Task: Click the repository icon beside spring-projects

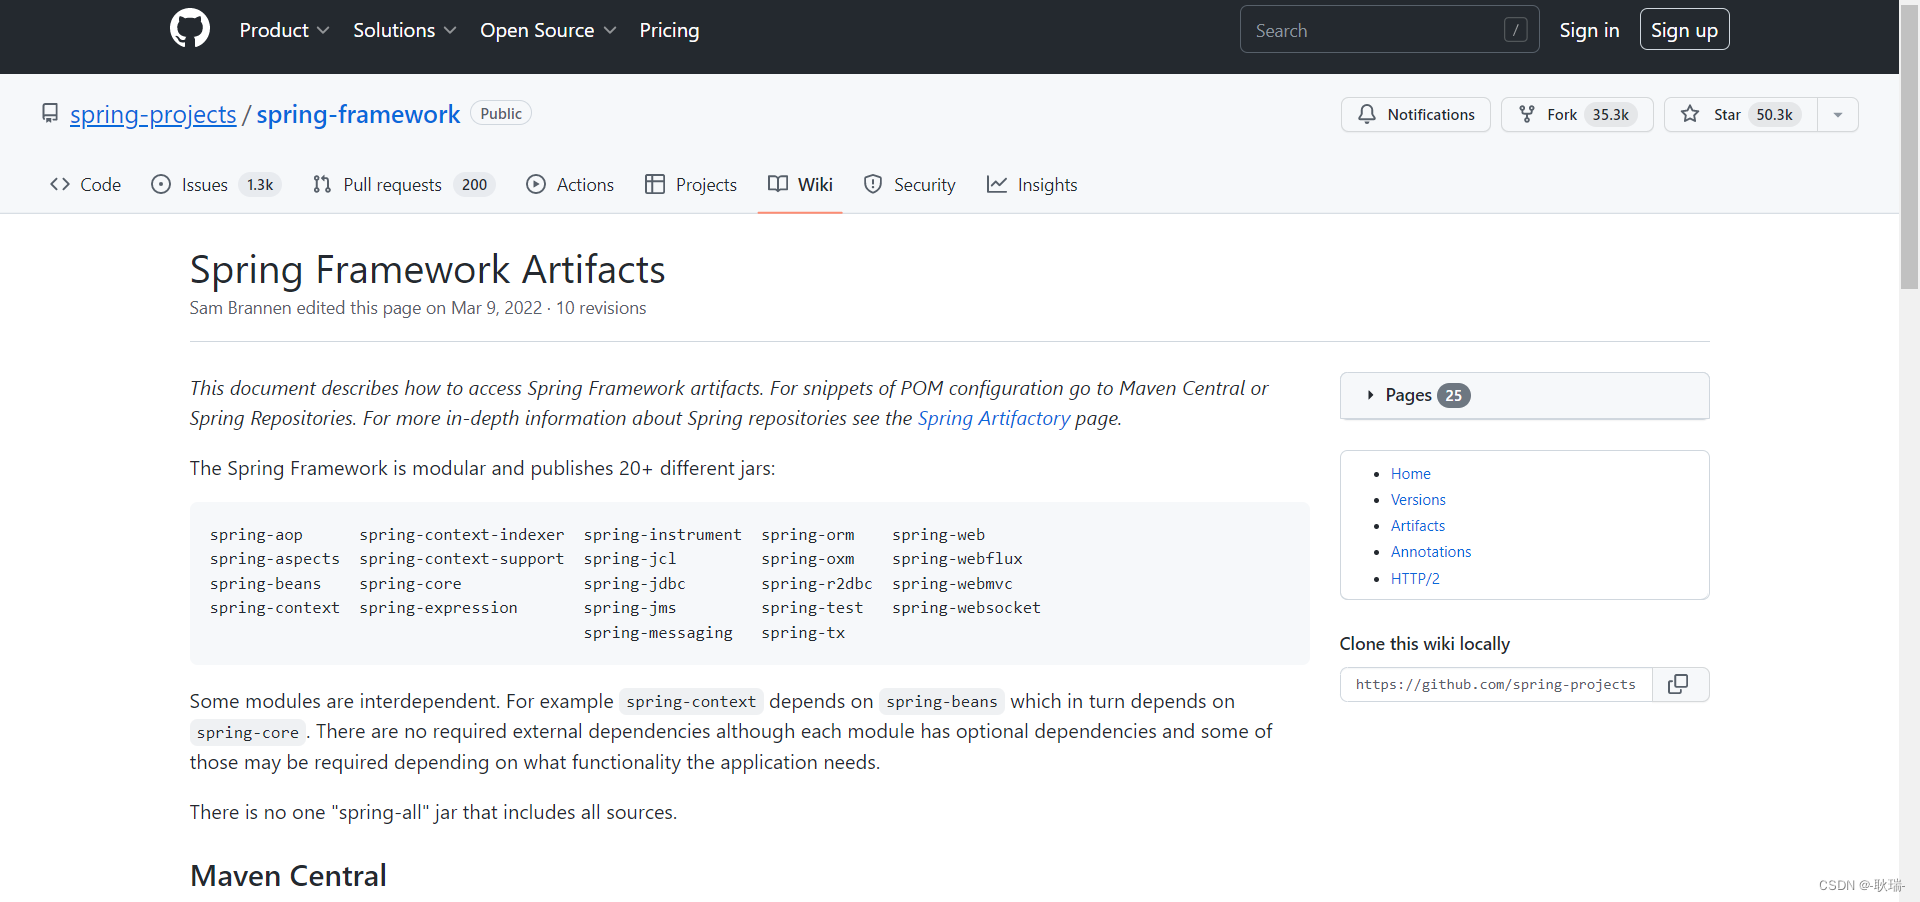Action: pyautogui.click(x=50, y=113)
